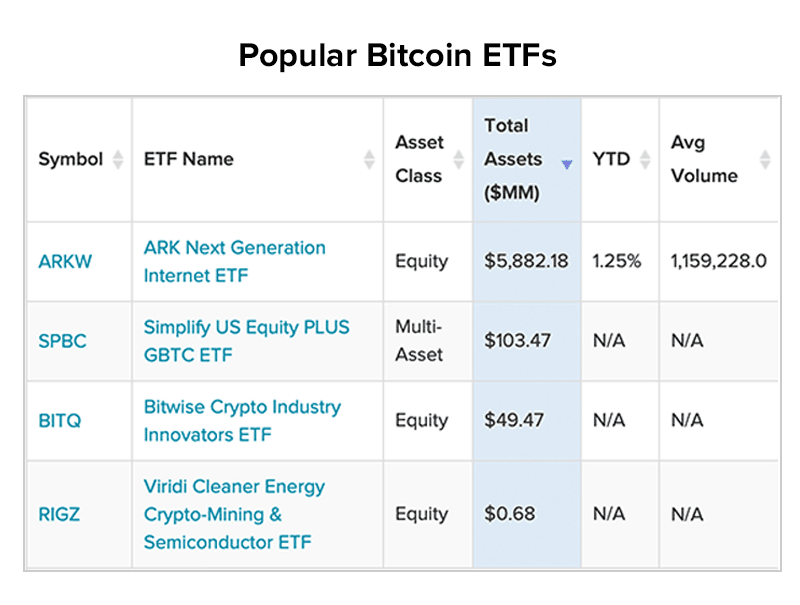Click sort arrows in ETF Name header

click(x=369, y=159)
